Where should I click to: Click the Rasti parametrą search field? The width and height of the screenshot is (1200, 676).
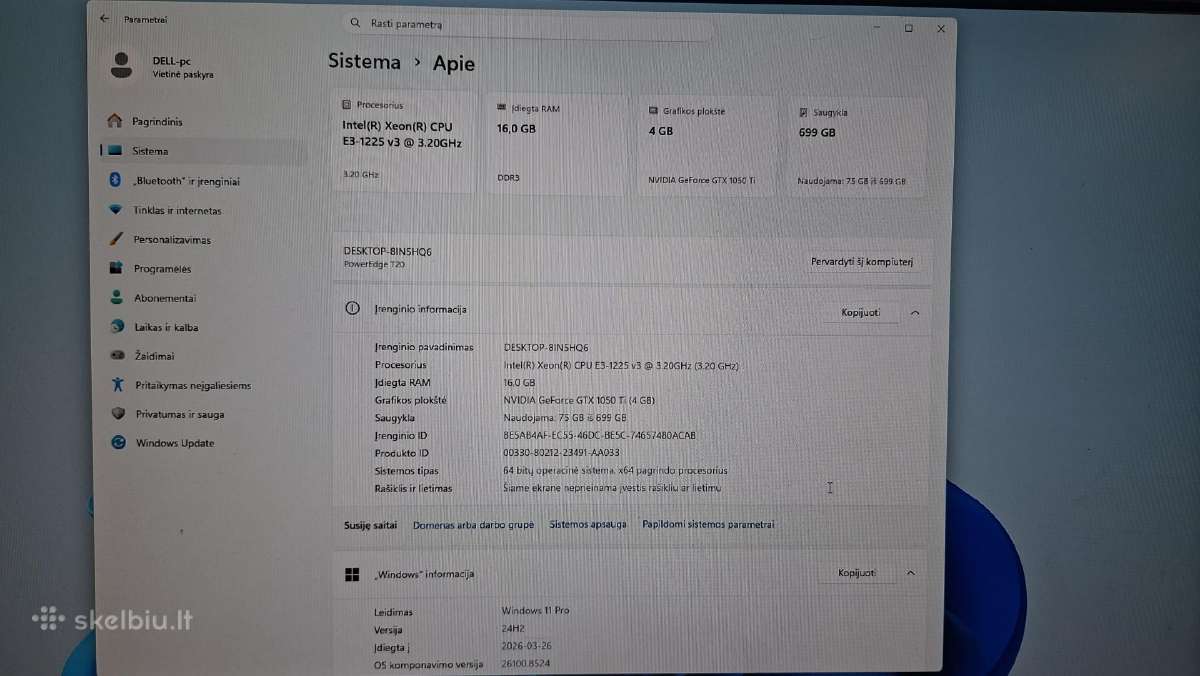coord(528,24)
